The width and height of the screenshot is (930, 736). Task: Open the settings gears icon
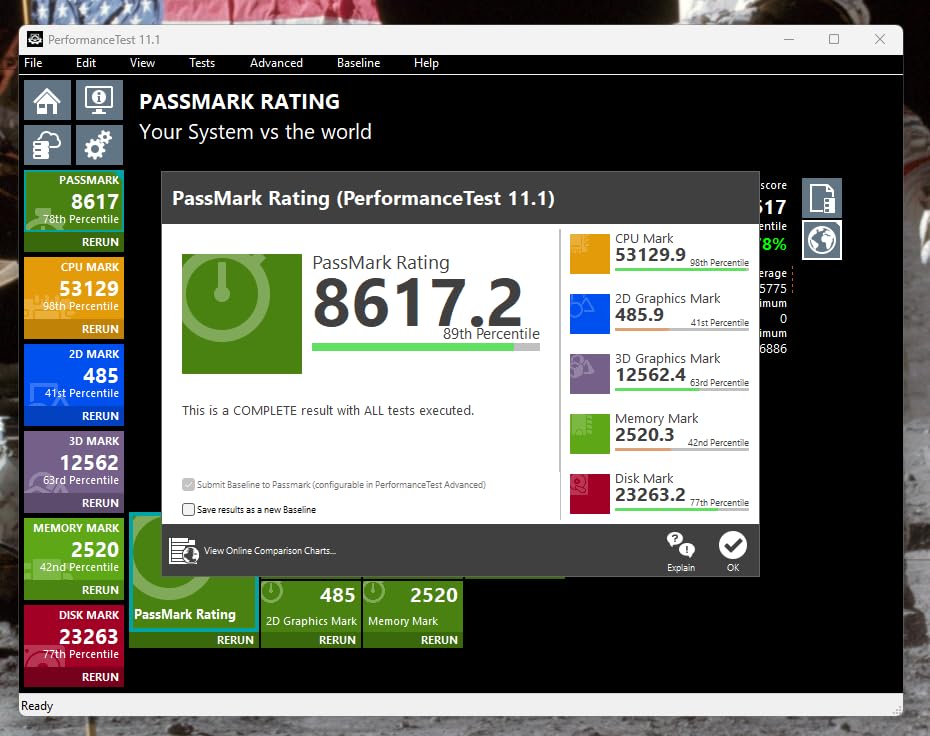pyautogui.click(x=99, y=145)
